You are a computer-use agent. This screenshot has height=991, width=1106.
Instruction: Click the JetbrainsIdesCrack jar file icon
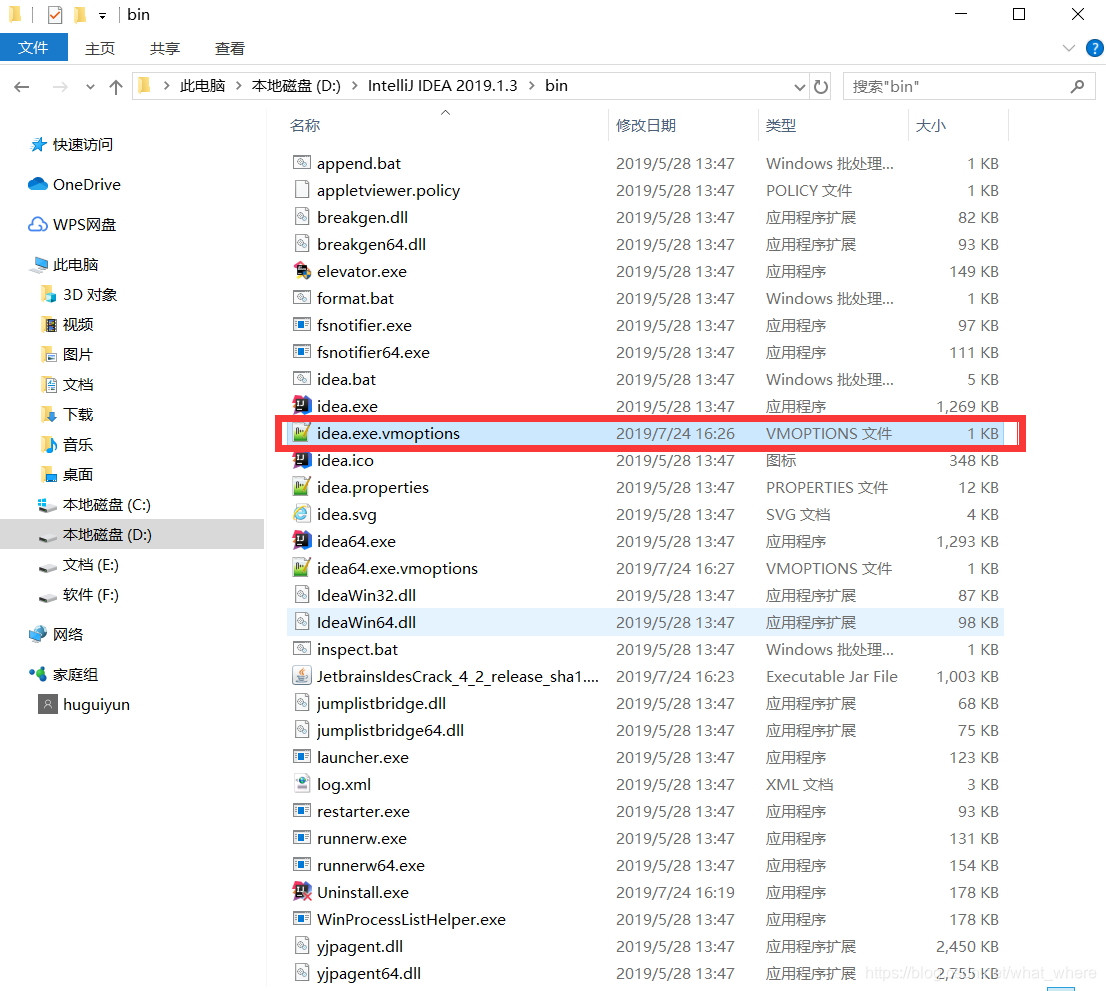coord(302,676)
